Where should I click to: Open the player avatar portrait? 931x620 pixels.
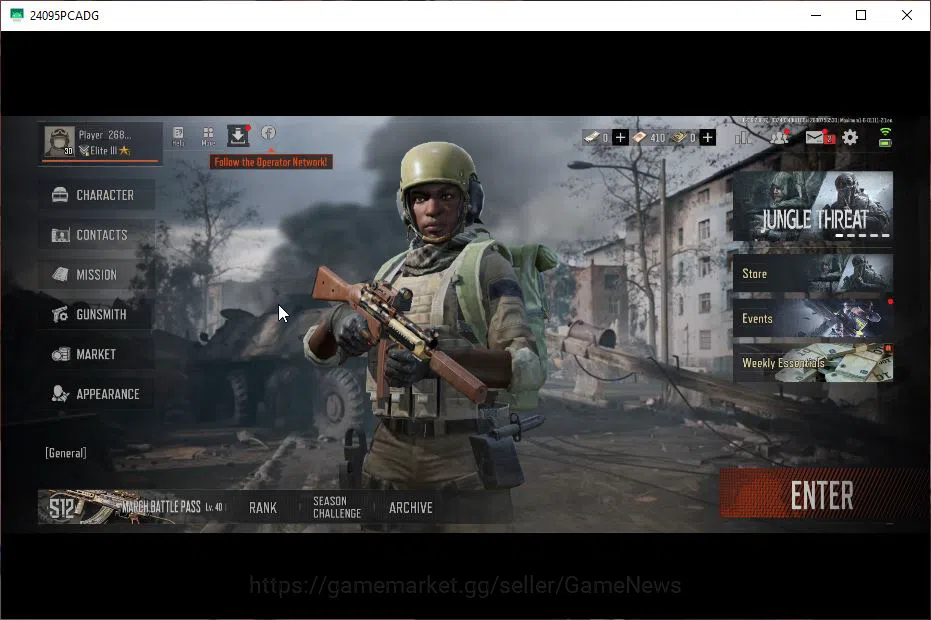pos(60,141)
